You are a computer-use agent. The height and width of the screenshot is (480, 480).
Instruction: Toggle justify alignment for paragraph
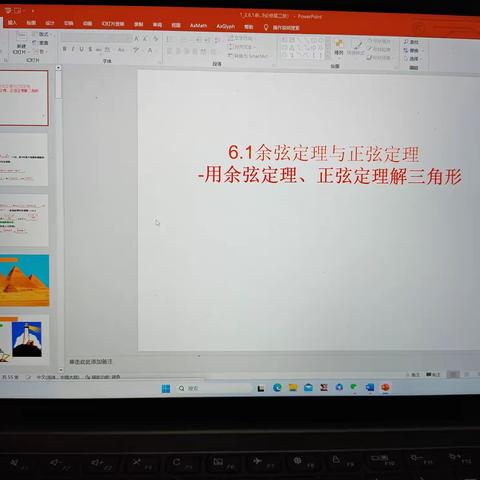195,51
